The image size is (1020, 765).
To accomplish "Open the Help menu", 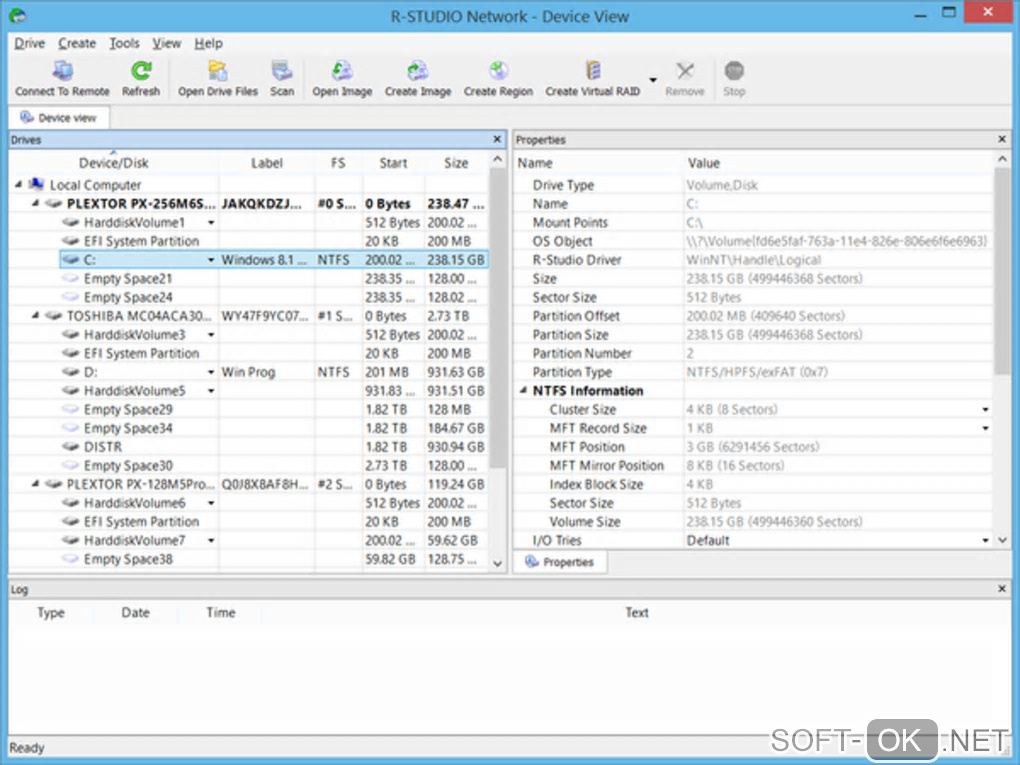I will pos(208,44).
